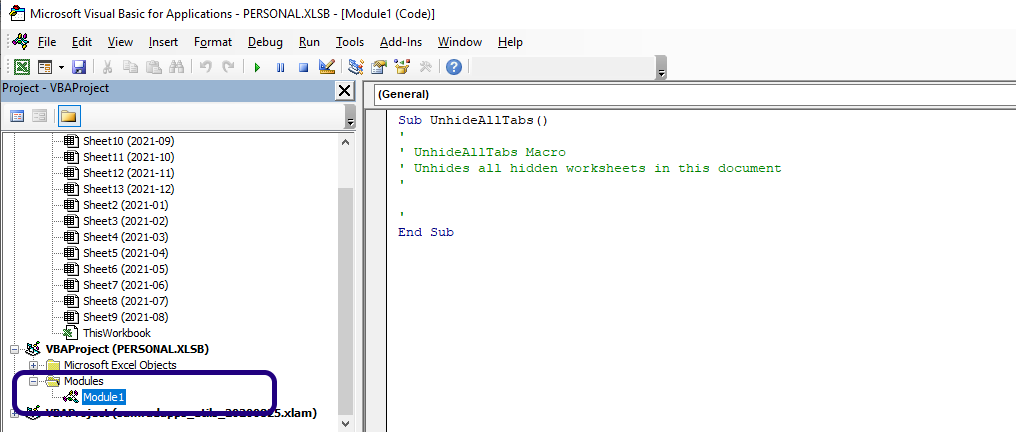Click the Insert UserForm toolbar icon
The height and width of the screenshot is (432, 1016).
tap(45, 67)
